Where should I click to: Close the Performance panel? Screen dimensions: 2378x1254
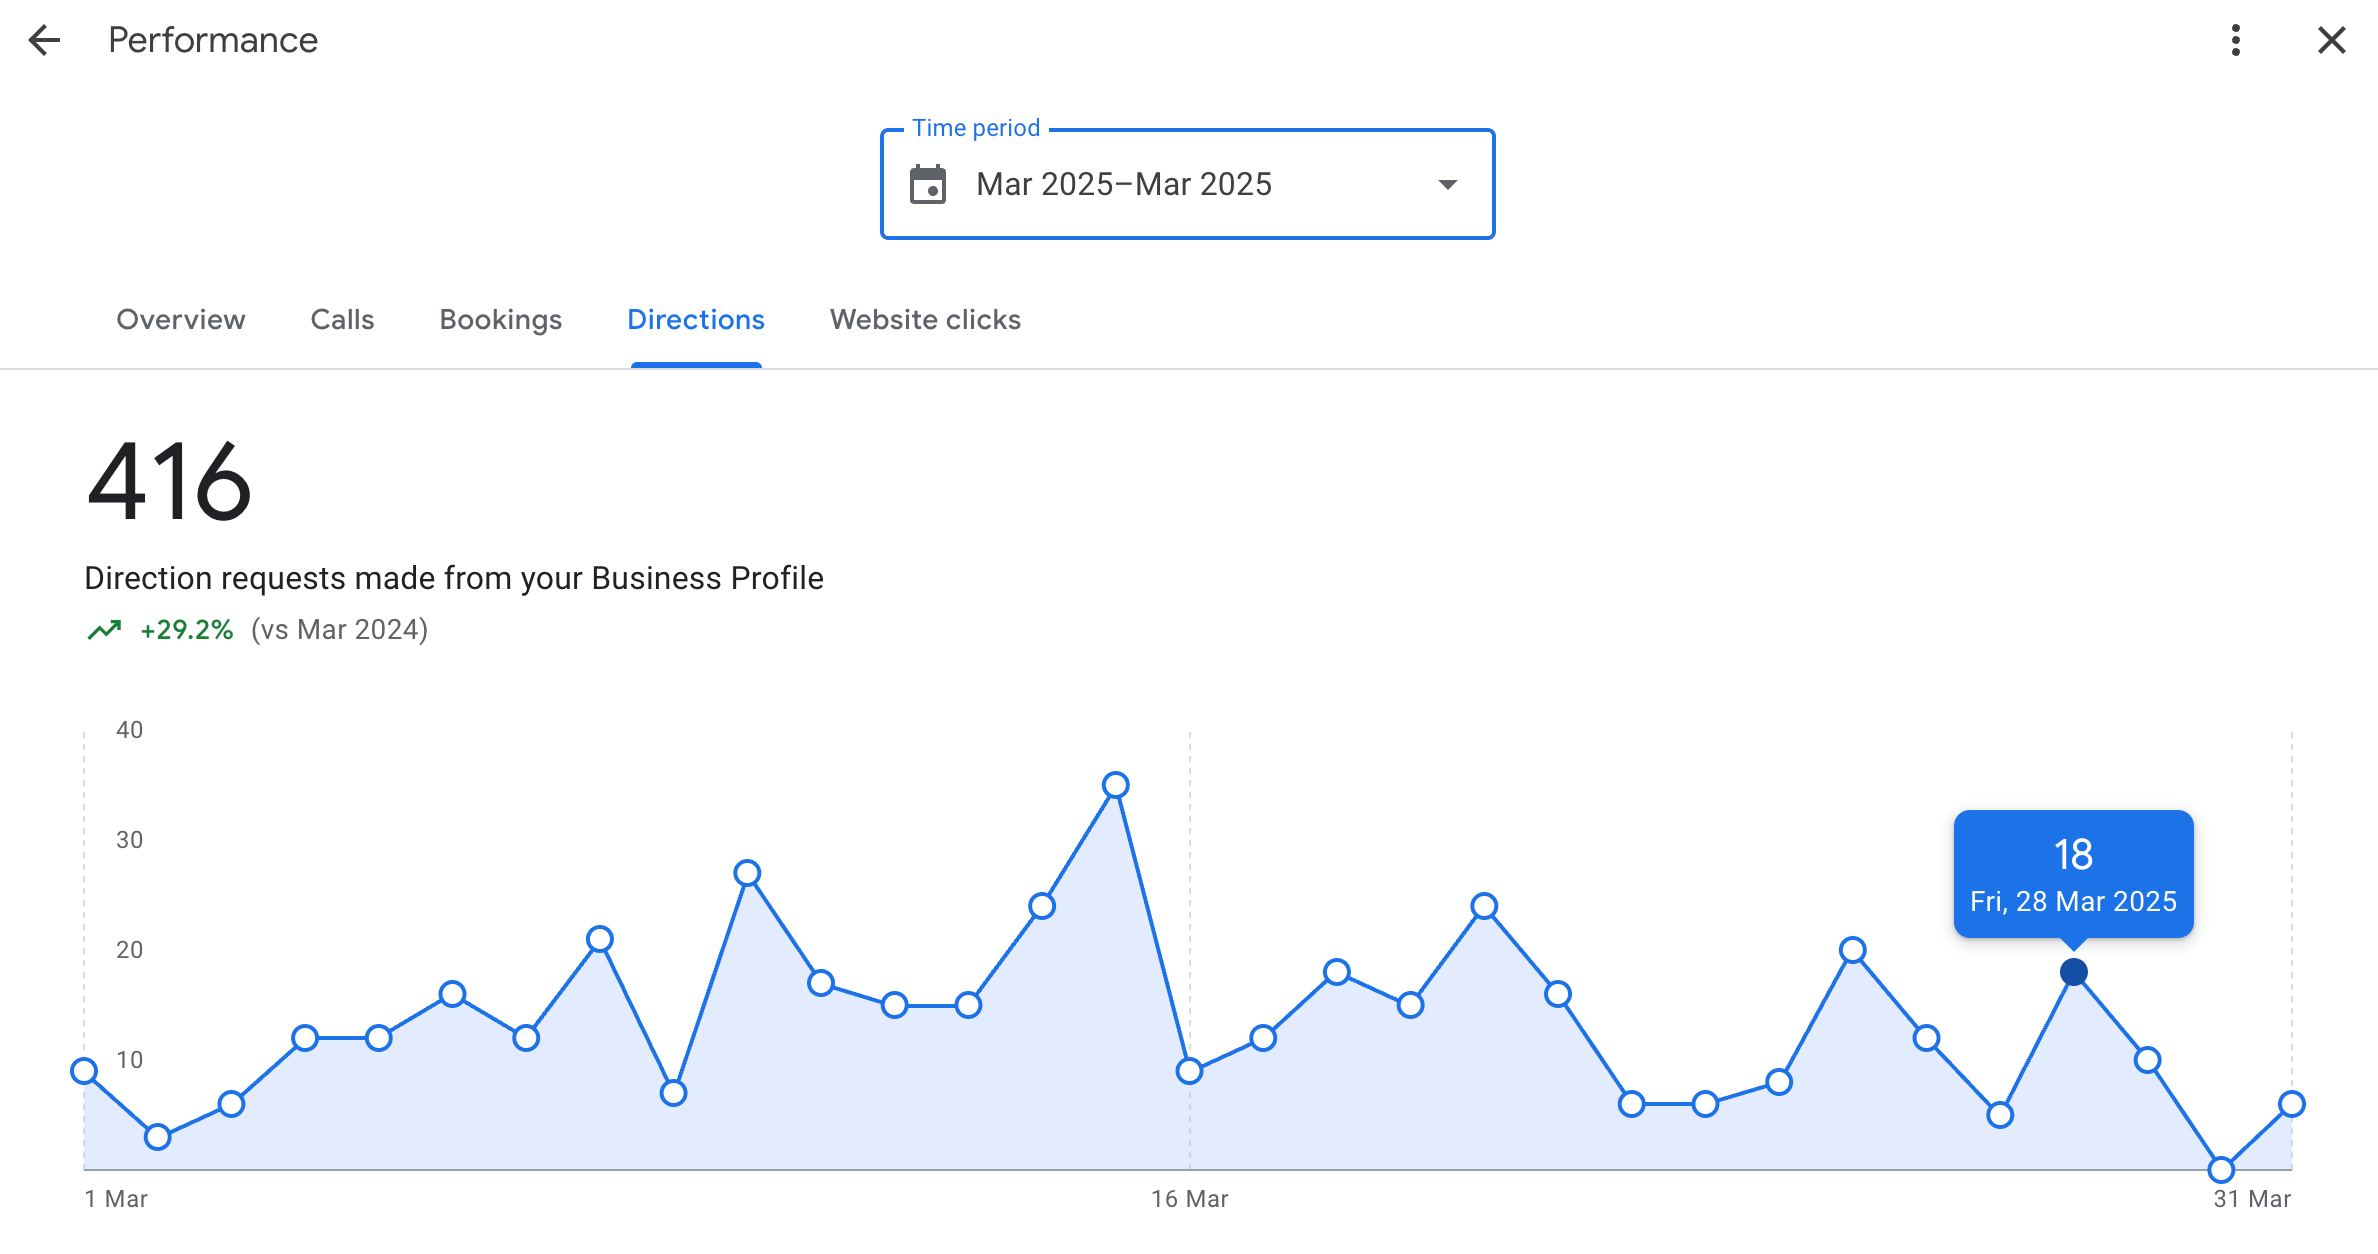[x=2331, y=40]
